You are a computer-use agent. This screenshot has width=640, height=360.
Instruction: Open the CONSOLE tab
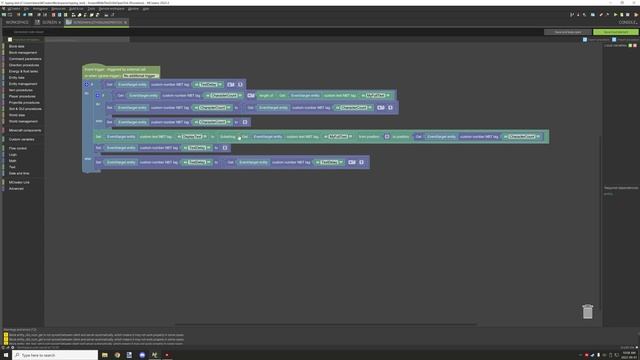[628, 22]
